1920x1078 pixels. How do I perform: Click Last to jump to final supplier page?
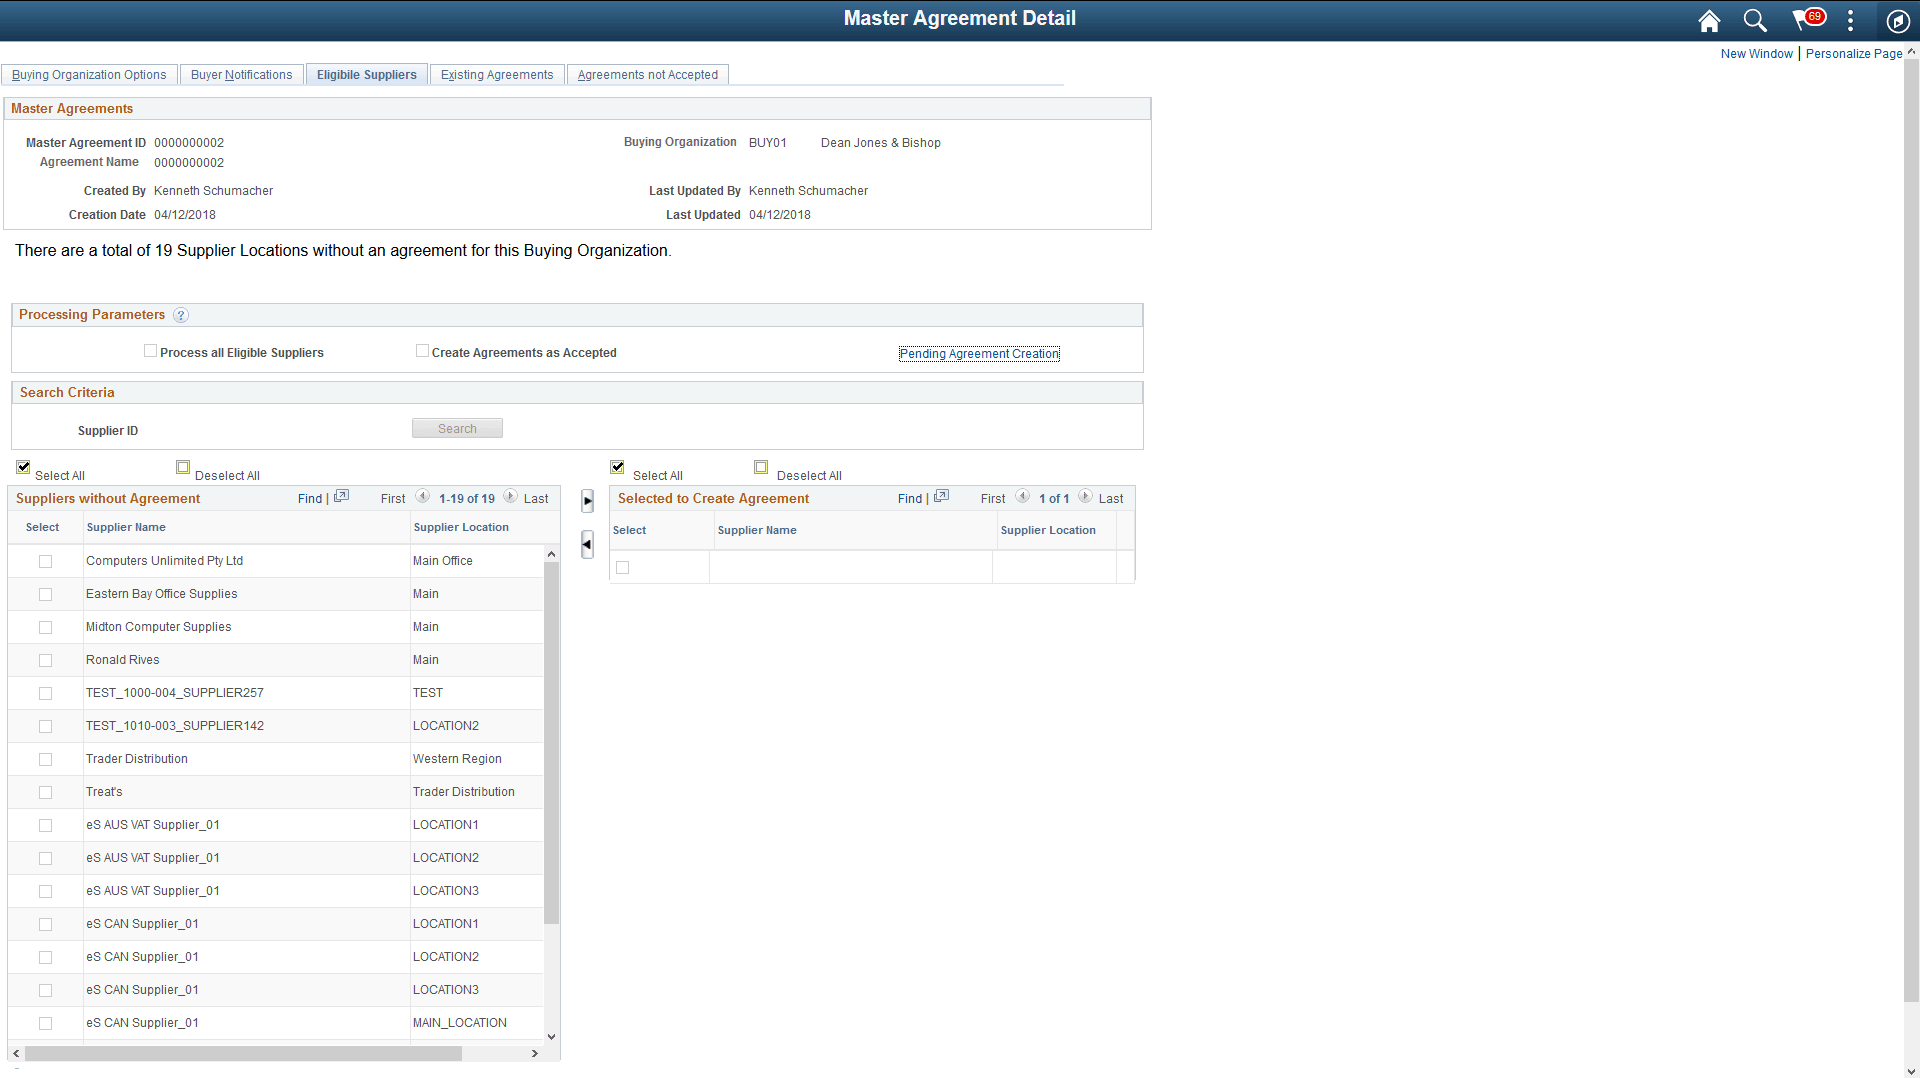click(x=538, y=498)
